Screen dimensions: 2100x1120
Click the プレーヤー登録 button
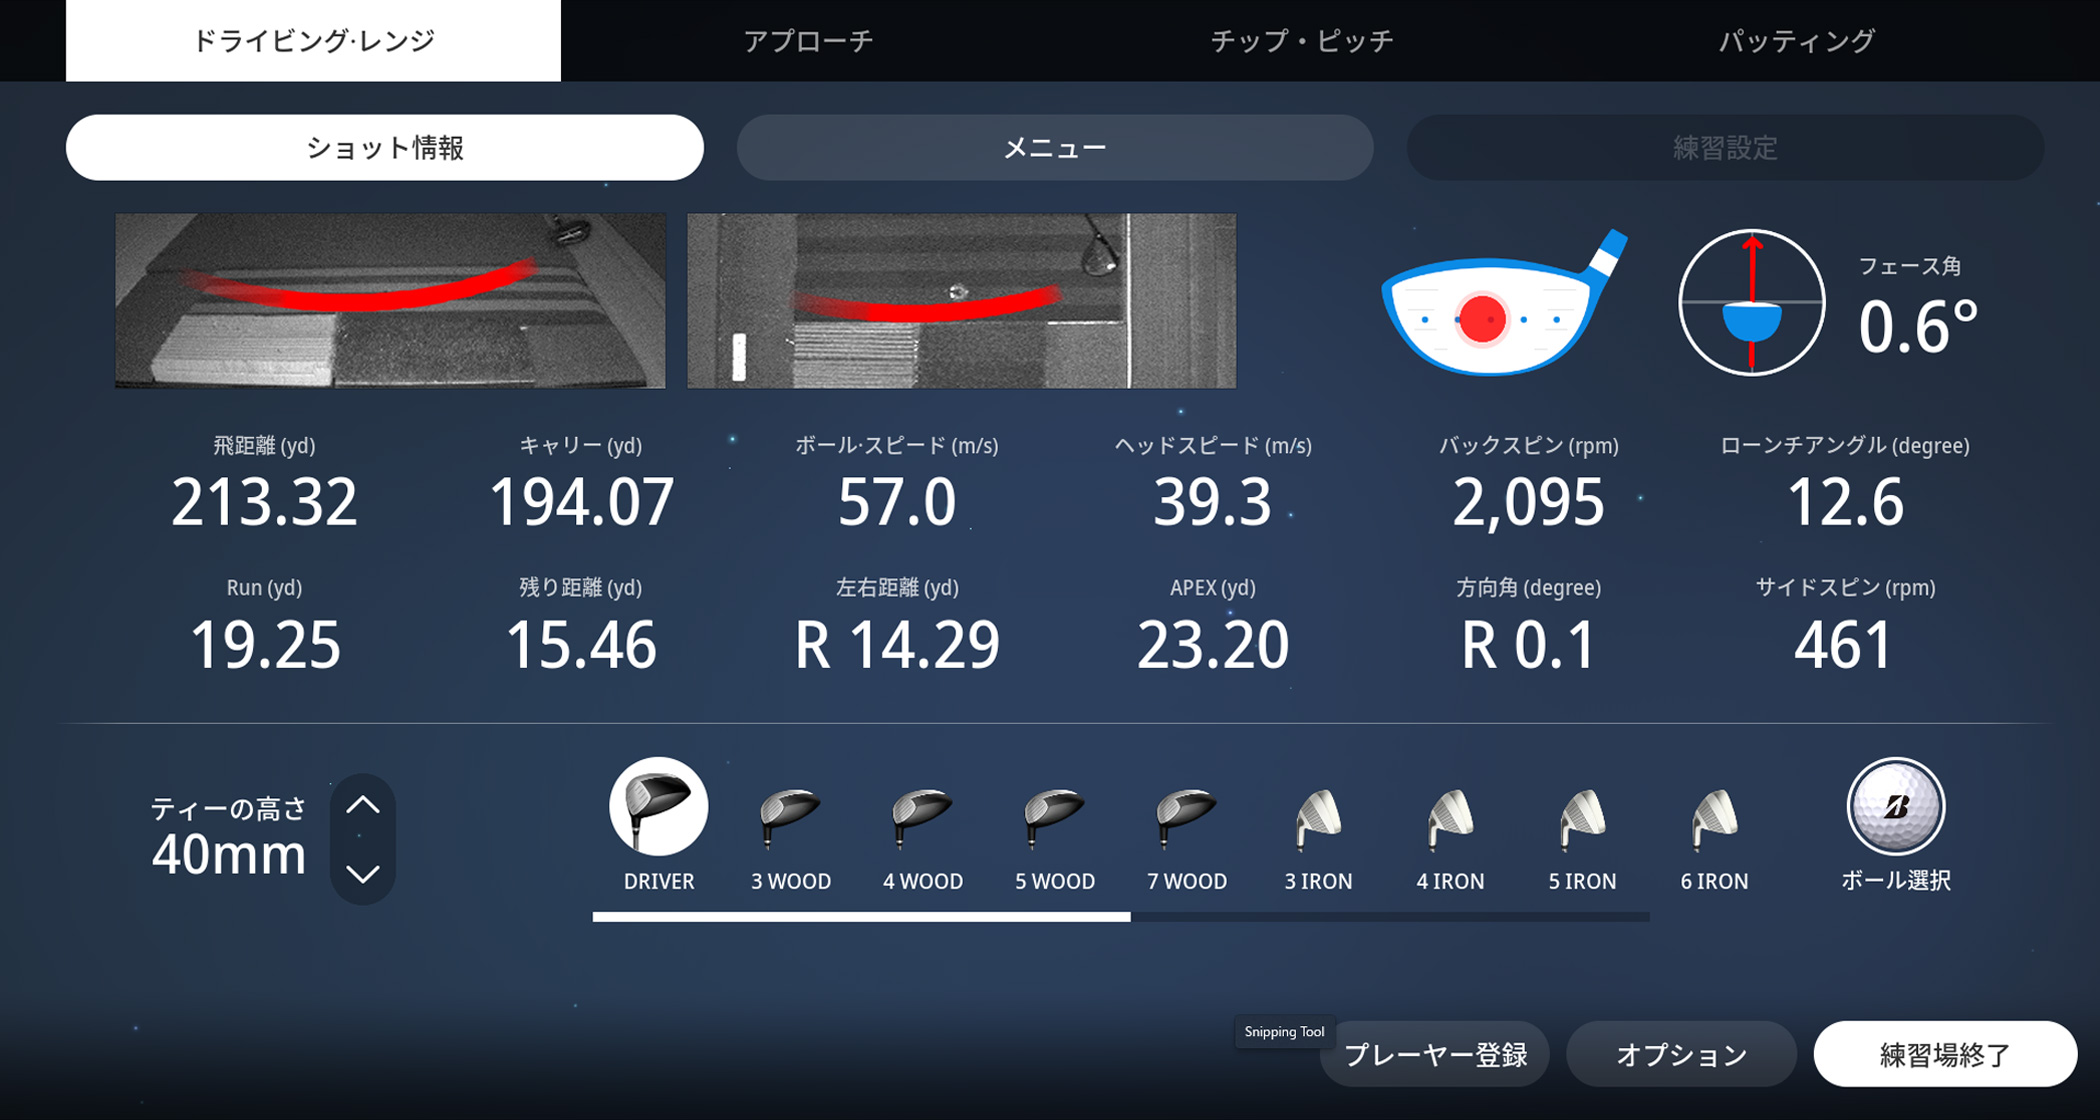[1435, 1054]
